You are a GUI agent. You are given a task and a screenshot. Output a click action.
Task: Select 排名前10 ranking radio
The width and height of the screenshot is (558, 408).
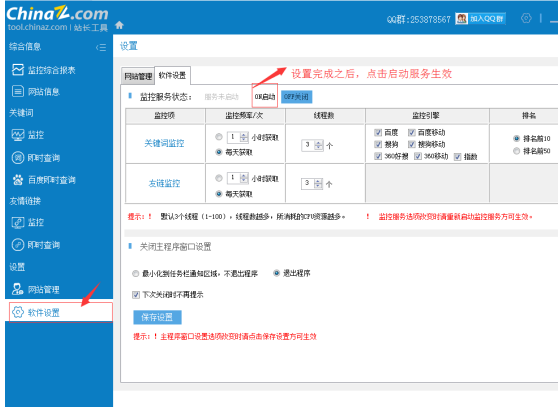click(x=516, y=138)
